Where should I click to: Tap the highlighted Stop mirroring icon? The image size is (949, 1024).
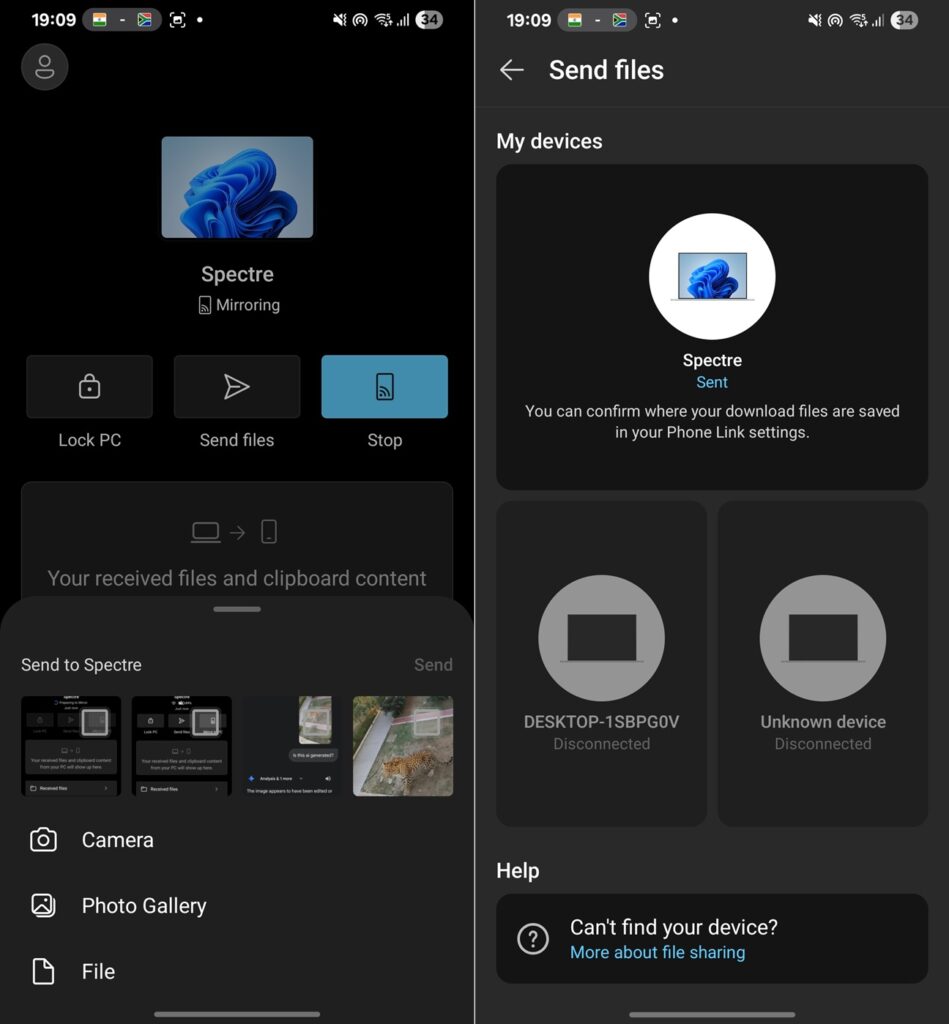384,386
